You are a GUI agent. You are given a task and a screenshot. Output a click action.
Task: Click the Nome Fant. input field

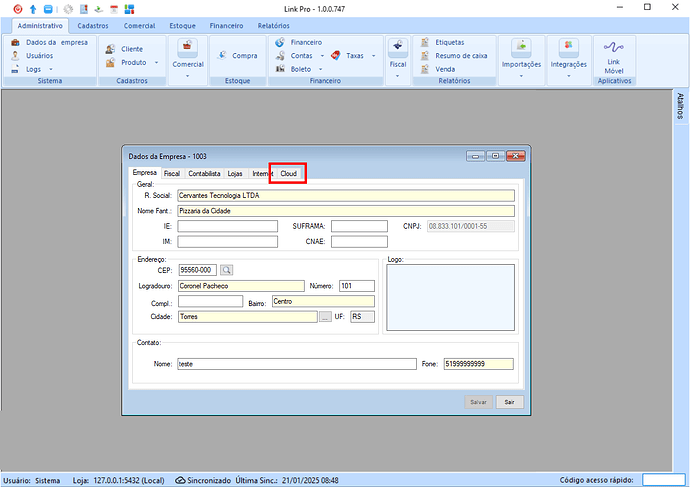(x=345, y=211)
